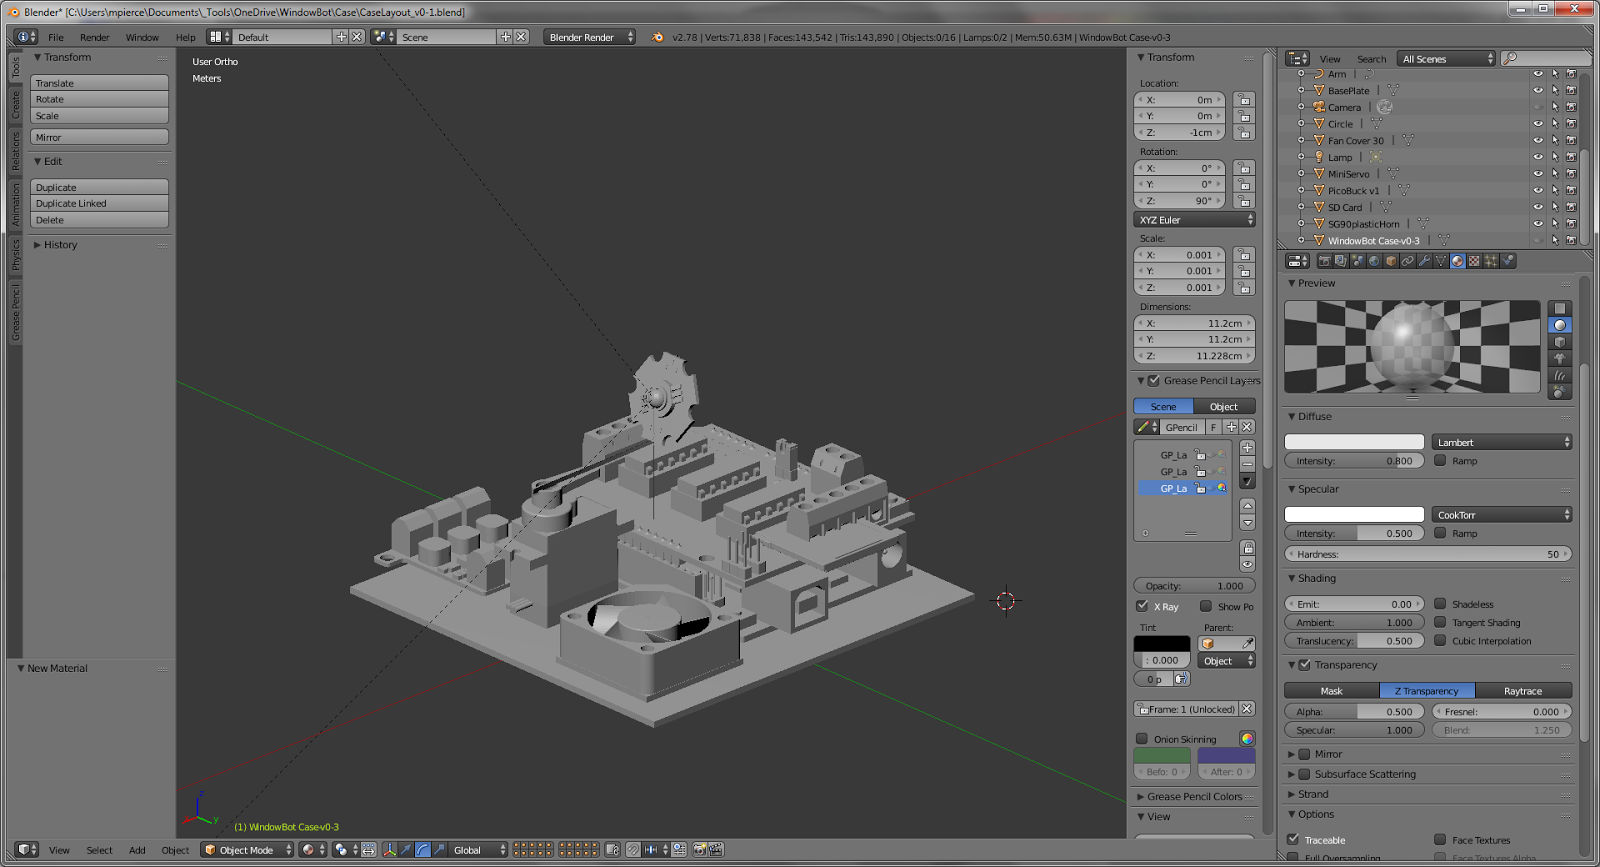The image size is (1600, 867).
Task: Hide the BasePlate object with eye icon
Action: pos(1538,91)
